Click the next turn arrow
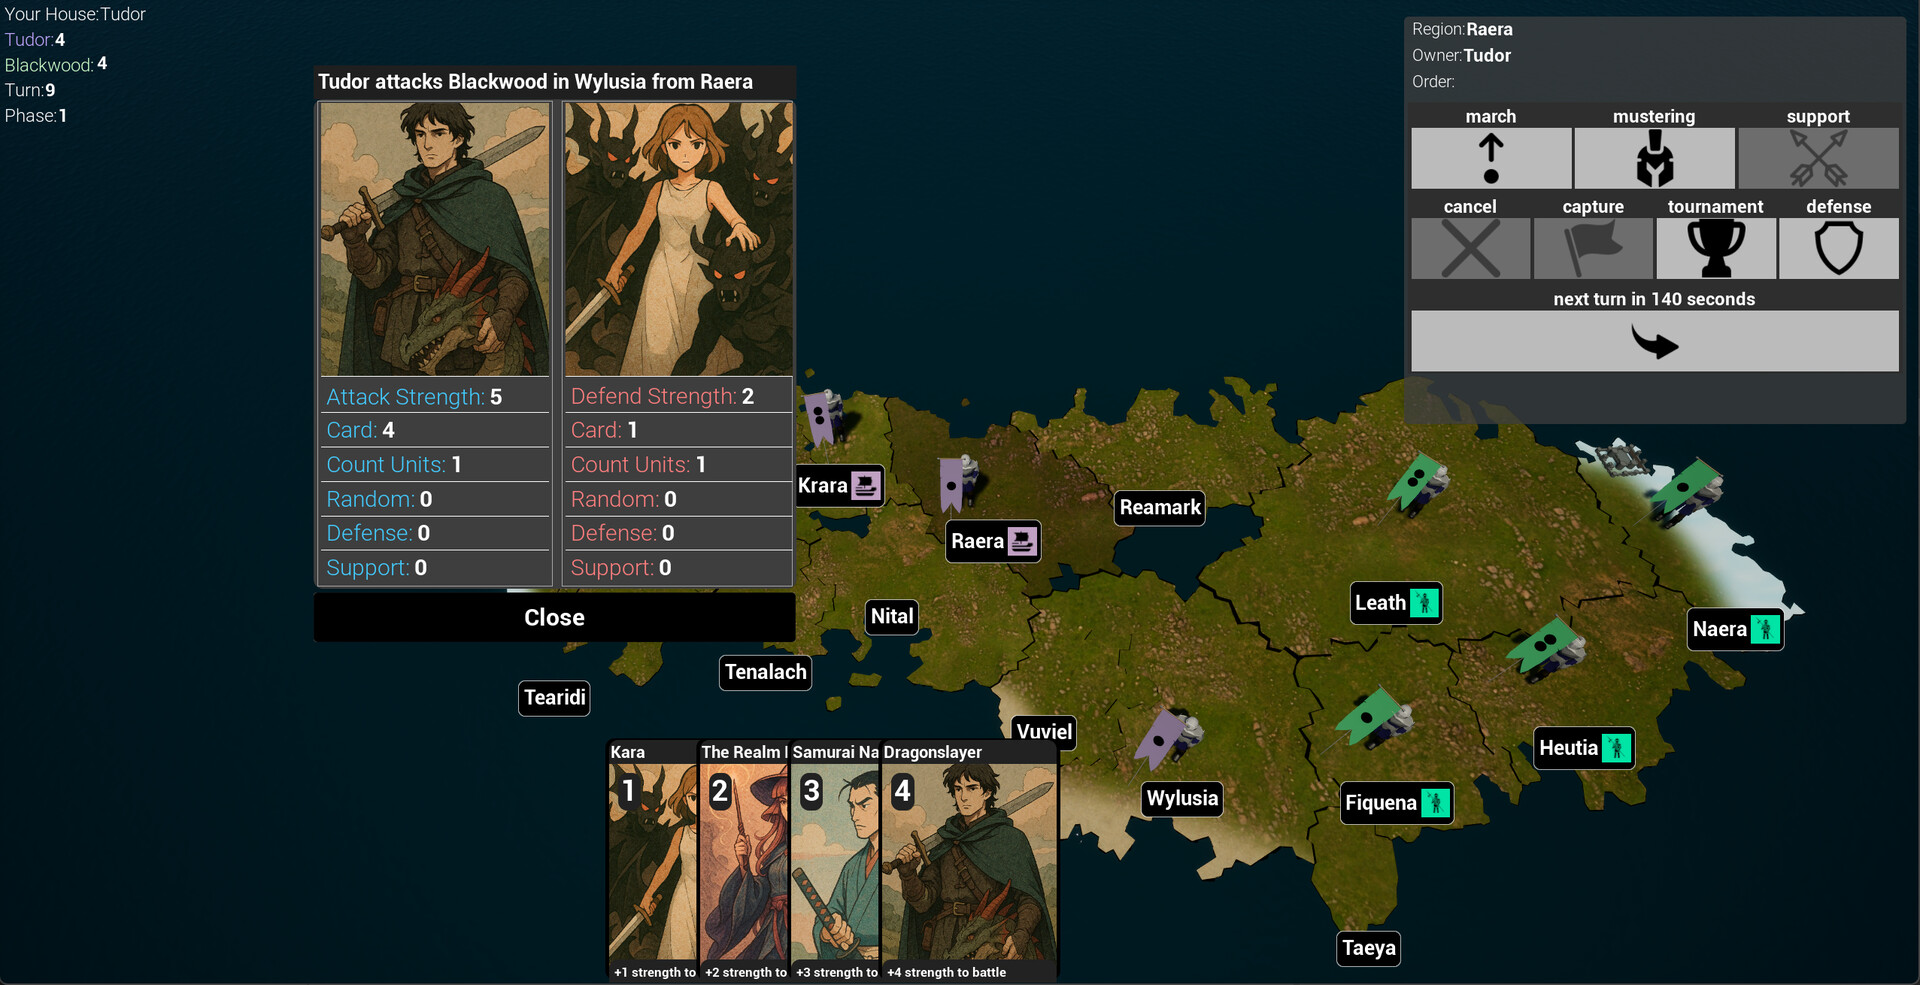This screenshot has height=985, width=1920. click(1655, 341)
